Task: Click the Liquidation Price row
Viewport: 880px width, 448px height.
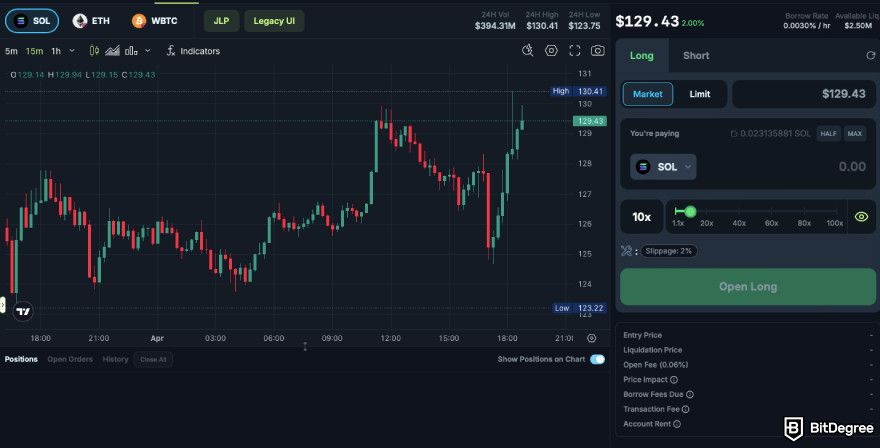Action: click(748, 350)
